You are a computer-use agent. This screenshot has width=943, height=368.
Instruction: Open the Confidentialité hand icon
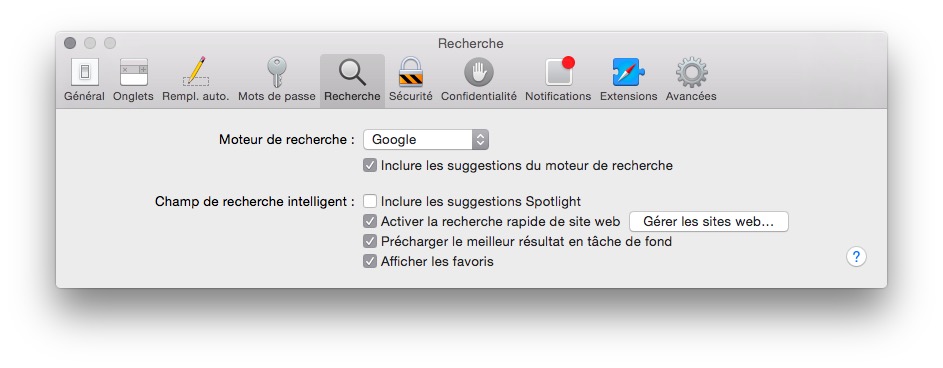(x=479, y=72)
